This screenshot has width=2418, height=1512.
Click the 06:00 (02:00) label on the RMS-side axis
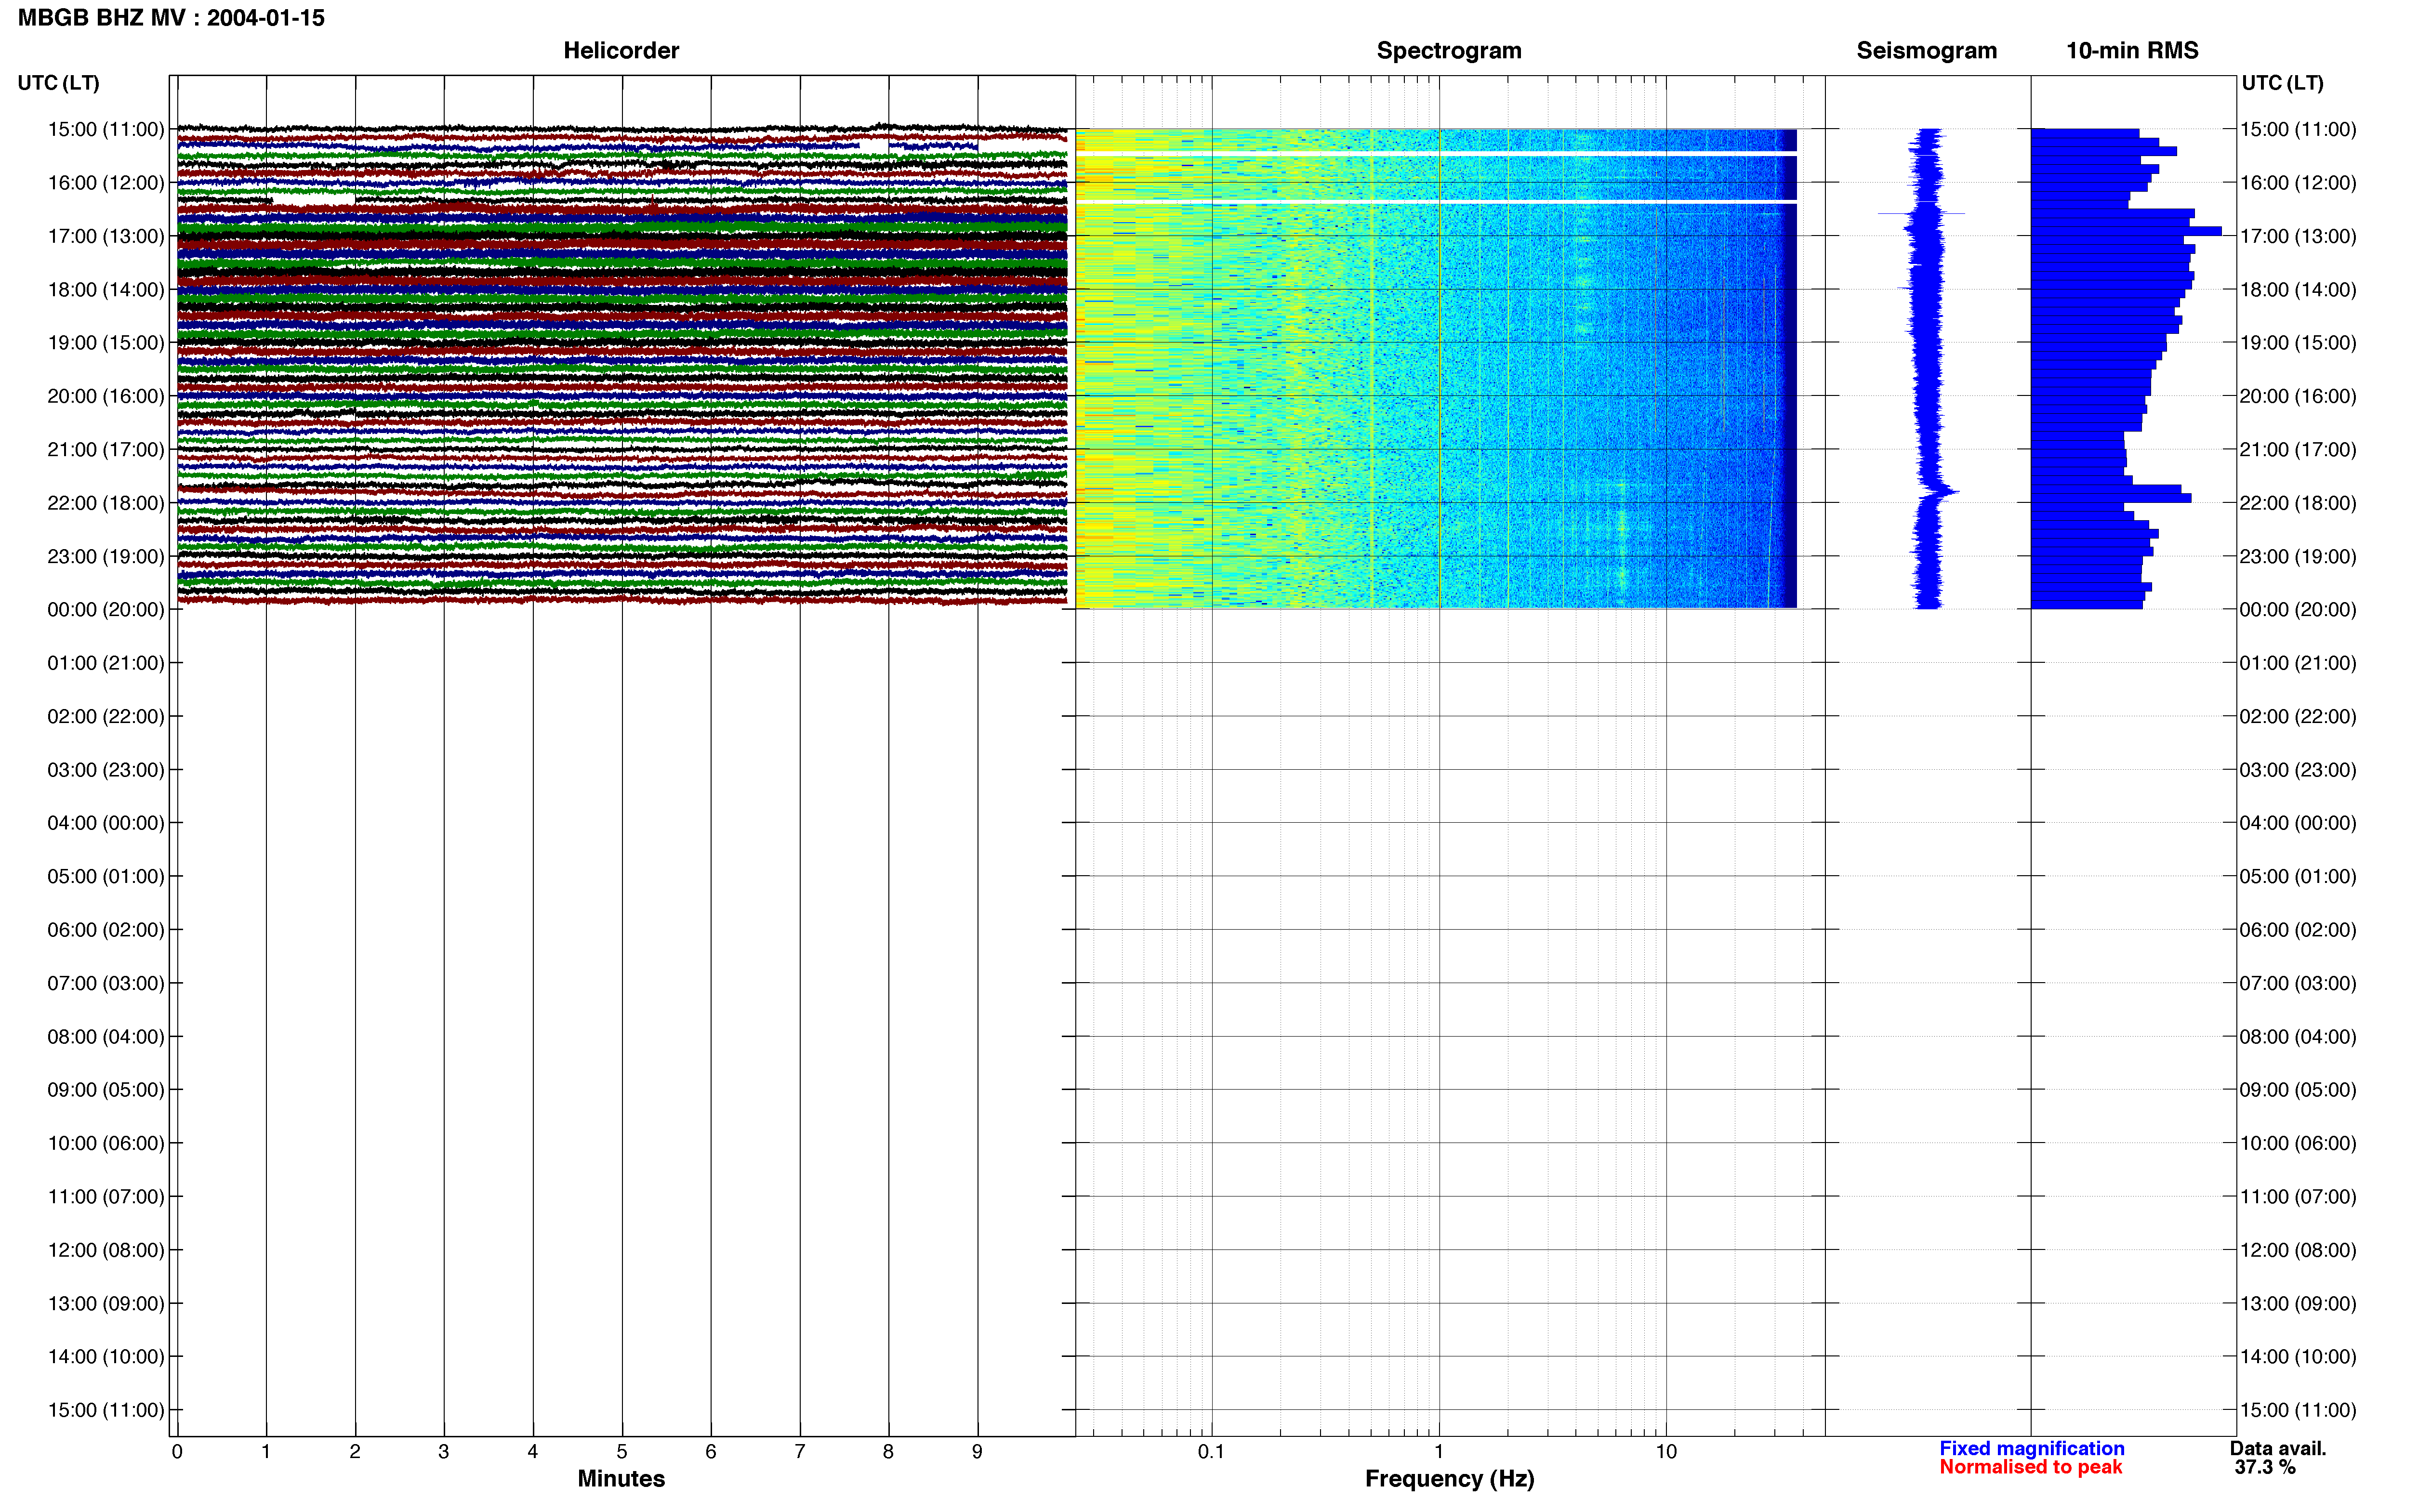[x=2298, y=930]
